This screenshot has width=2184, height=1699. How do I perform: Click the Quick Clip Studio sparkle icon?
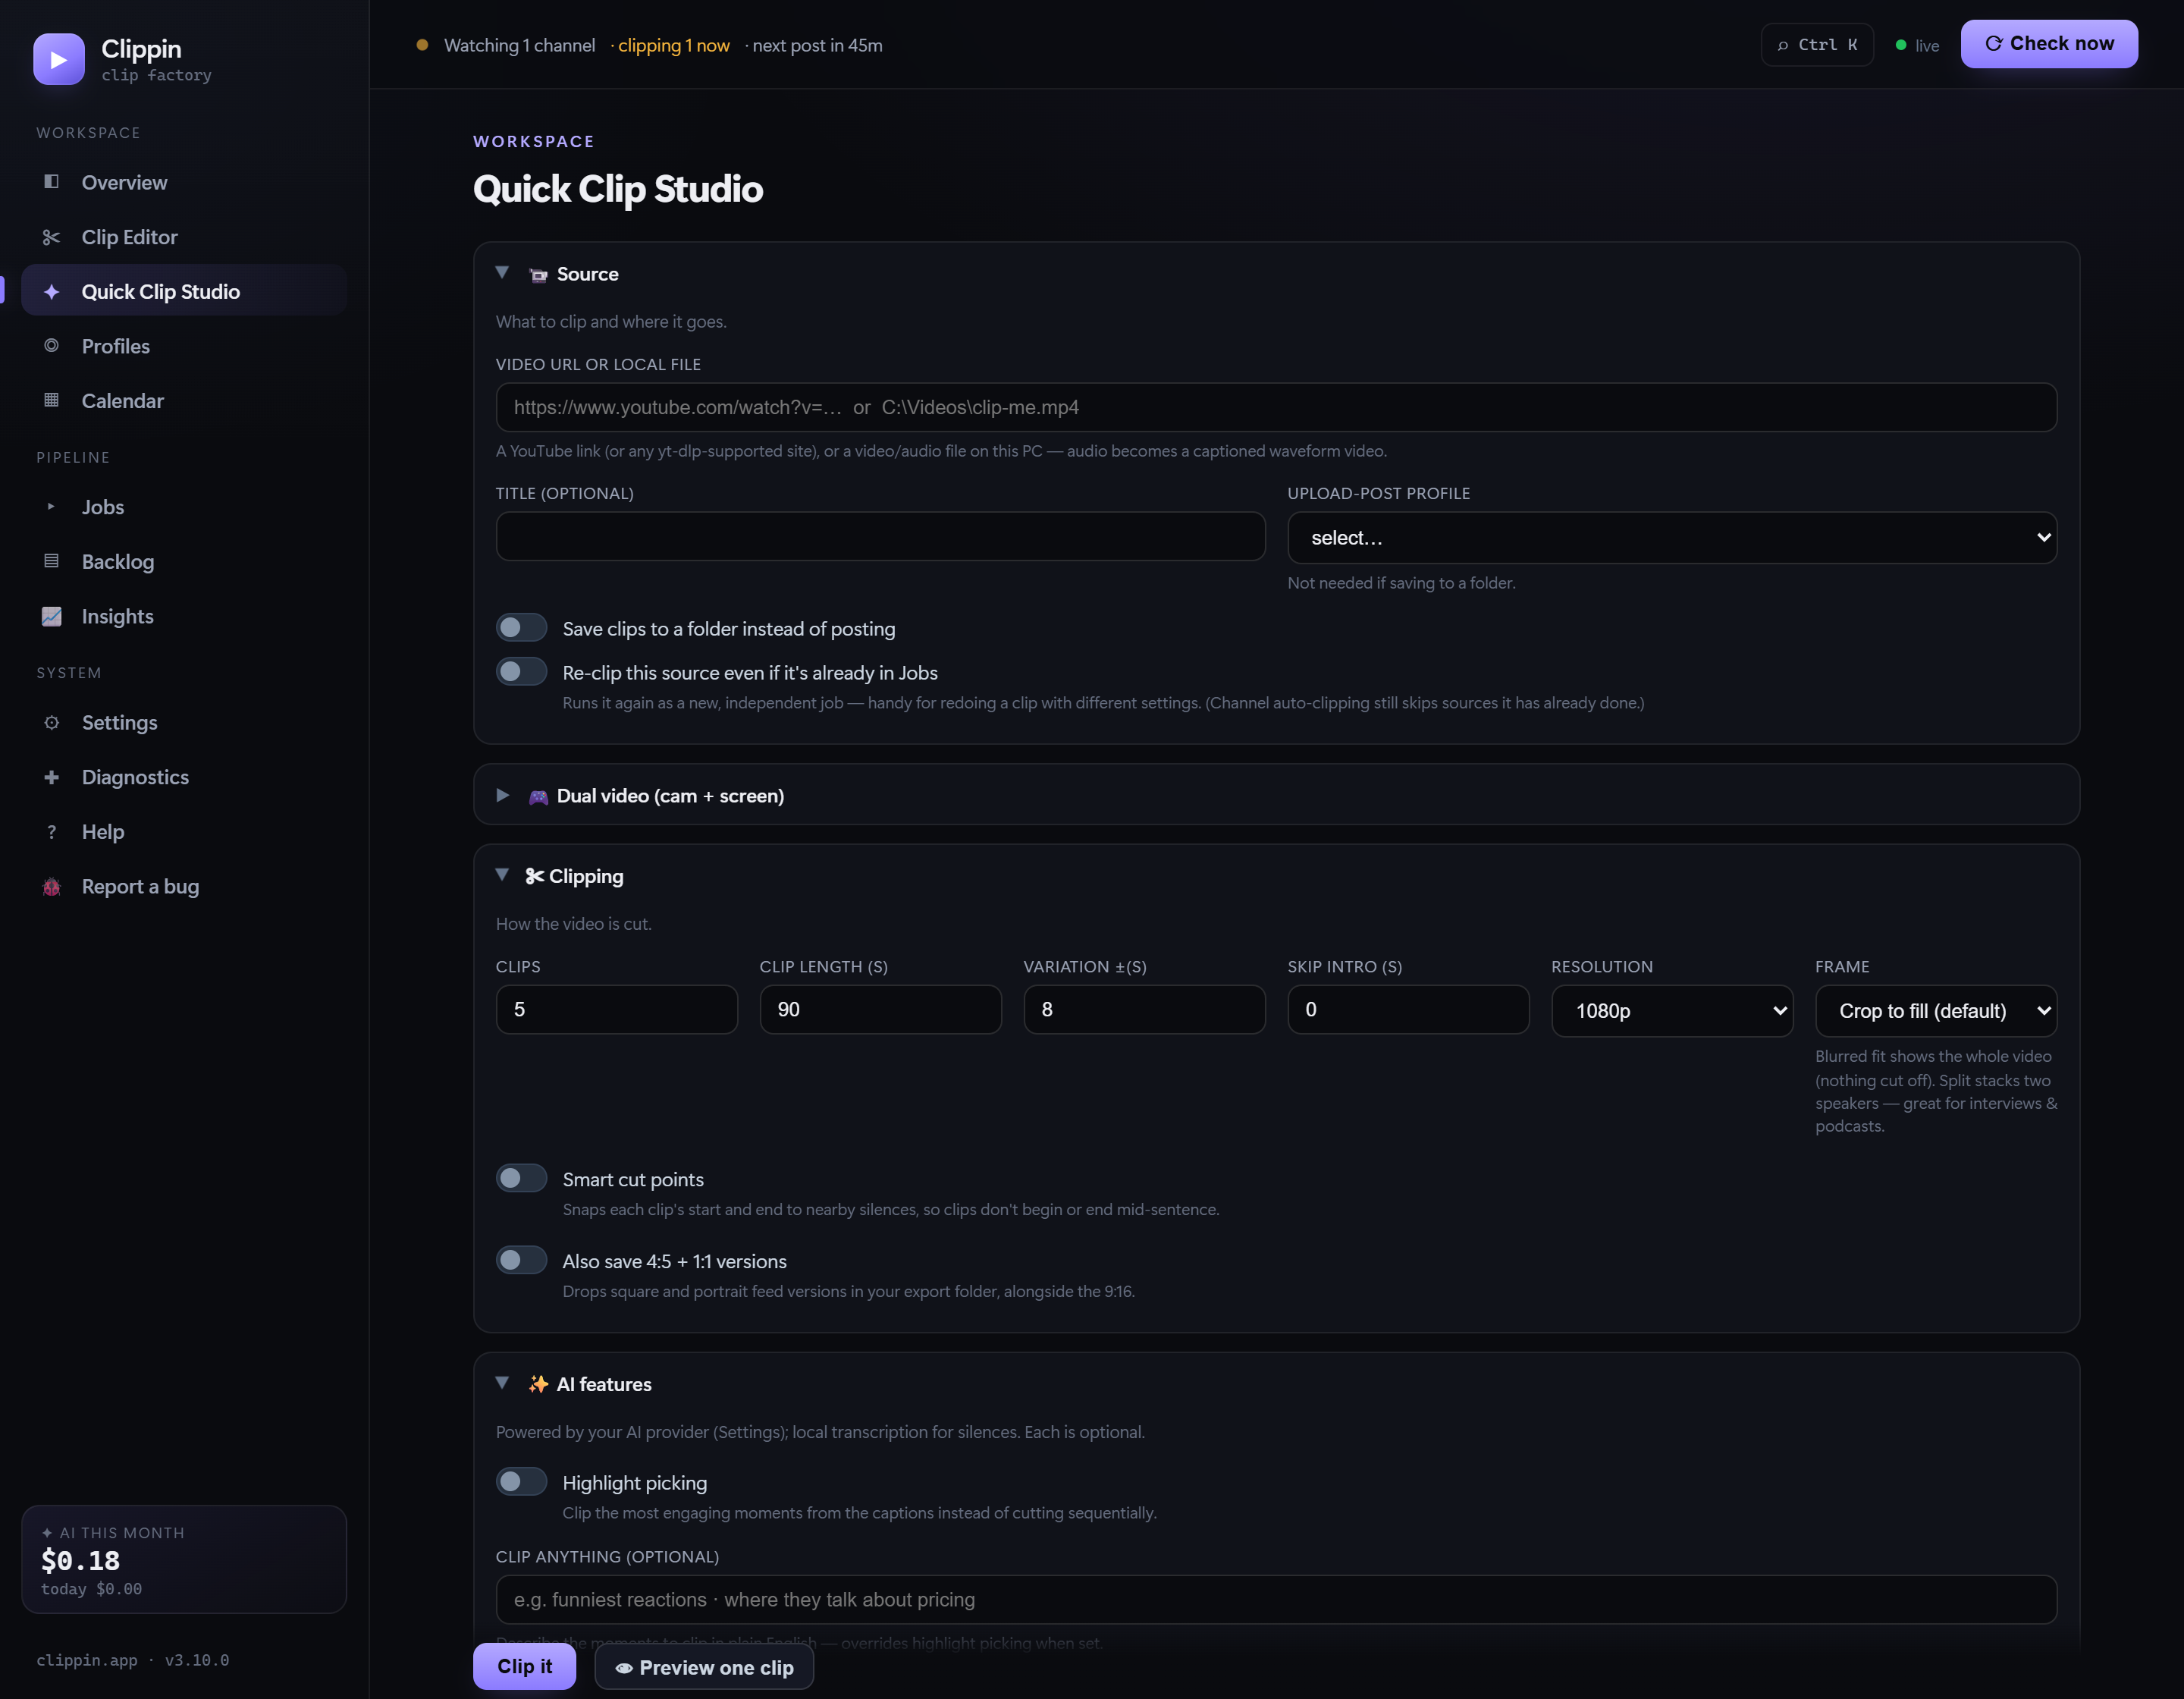click(51, 292)
